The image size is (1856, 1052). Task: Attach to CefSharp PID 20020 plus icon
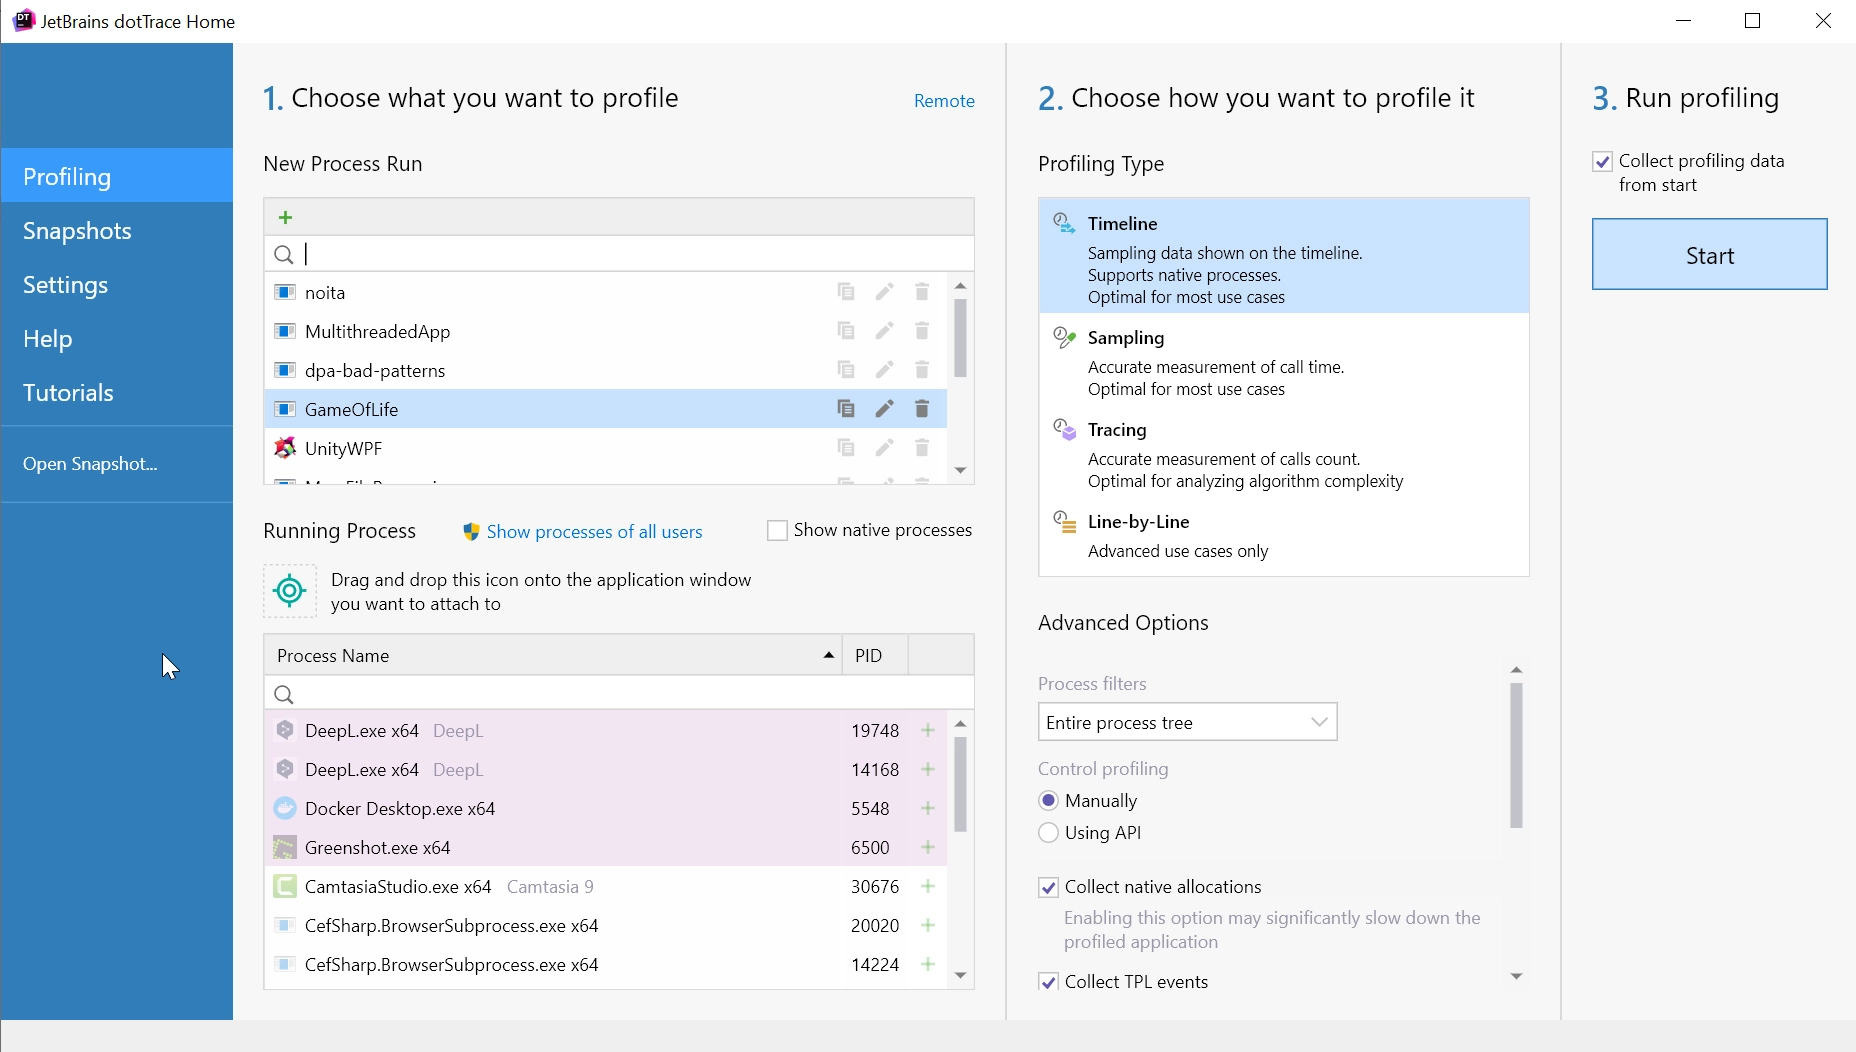(x=928, y=926)
